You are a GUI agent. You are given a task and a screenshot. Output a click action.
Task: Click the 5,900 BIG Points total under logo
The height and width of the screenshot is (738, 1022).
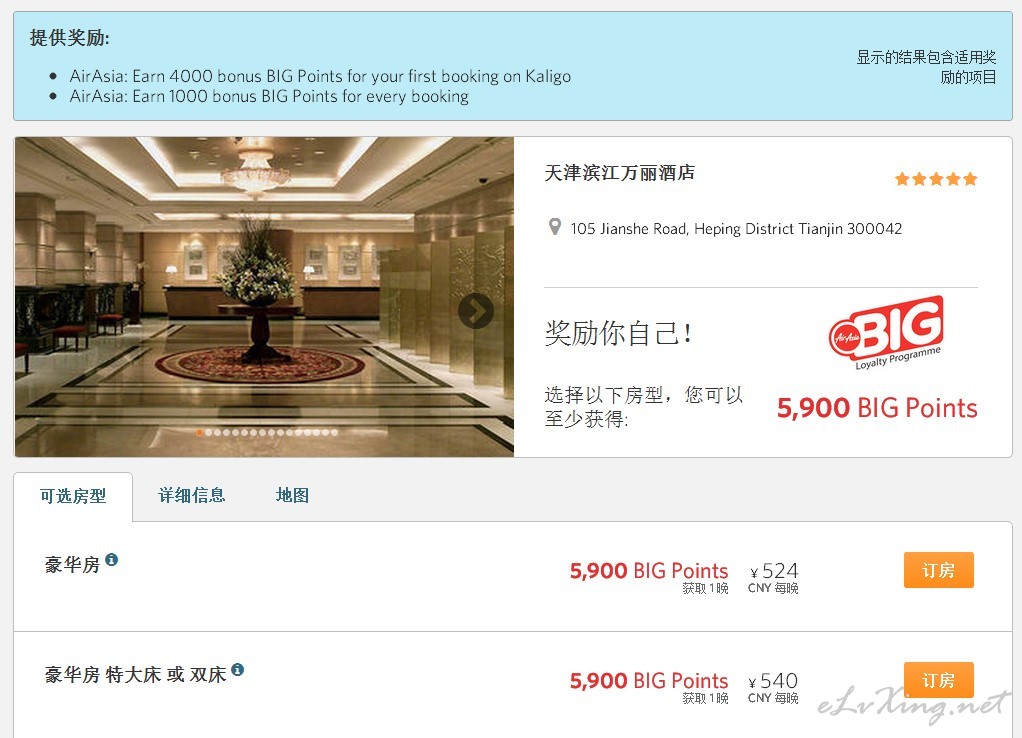click(x=877, y=408)
